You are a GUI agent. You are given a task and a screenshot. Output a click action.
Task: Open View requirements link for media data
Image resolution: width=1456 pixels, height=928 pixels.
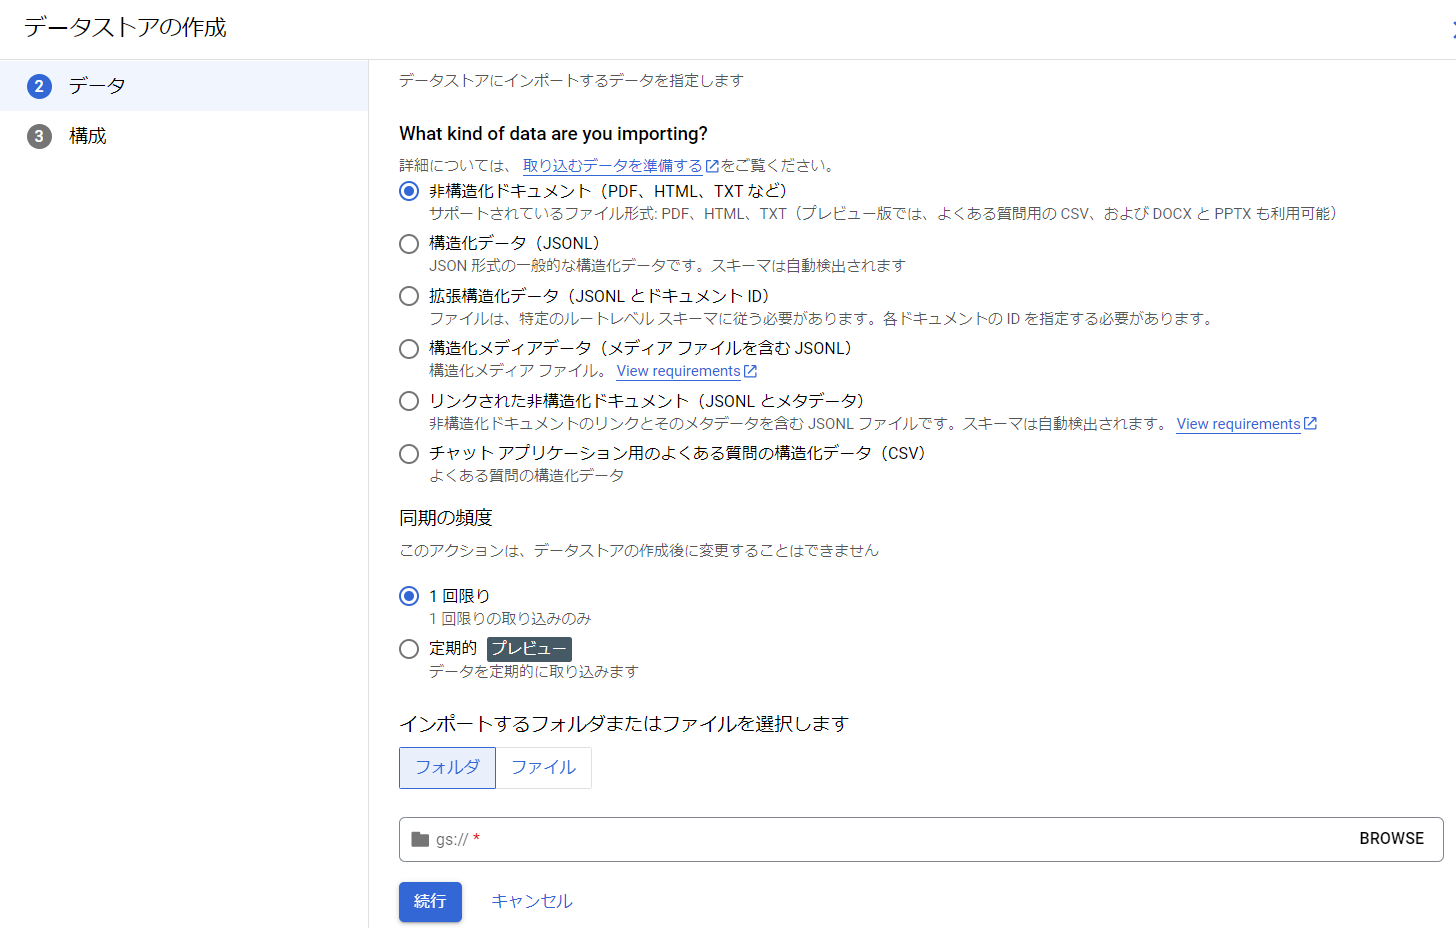(x=678, y=371)
